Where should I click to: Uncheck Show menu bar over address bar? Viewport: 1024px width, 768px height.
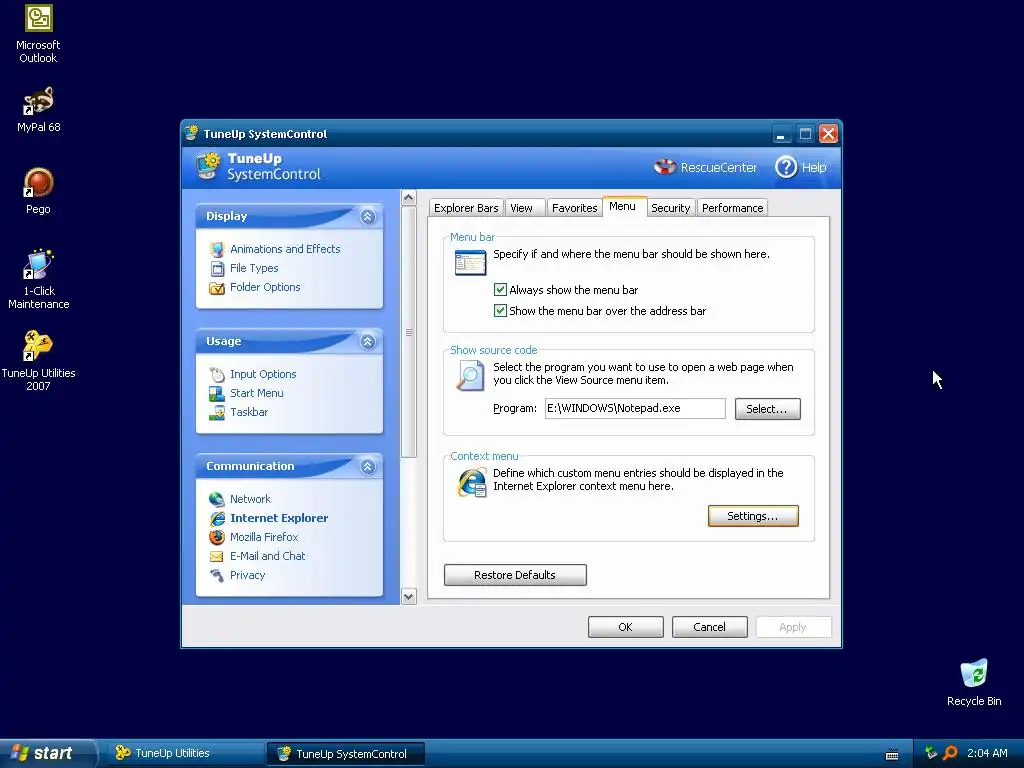point(500,310)
